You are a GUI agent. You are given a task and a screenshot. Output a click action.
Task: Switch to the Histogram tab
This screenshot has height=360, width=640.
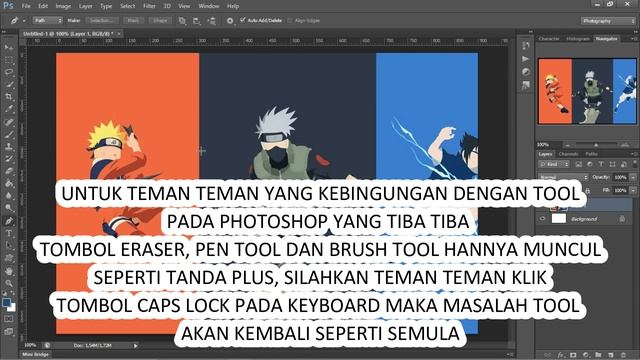[578, 39]
